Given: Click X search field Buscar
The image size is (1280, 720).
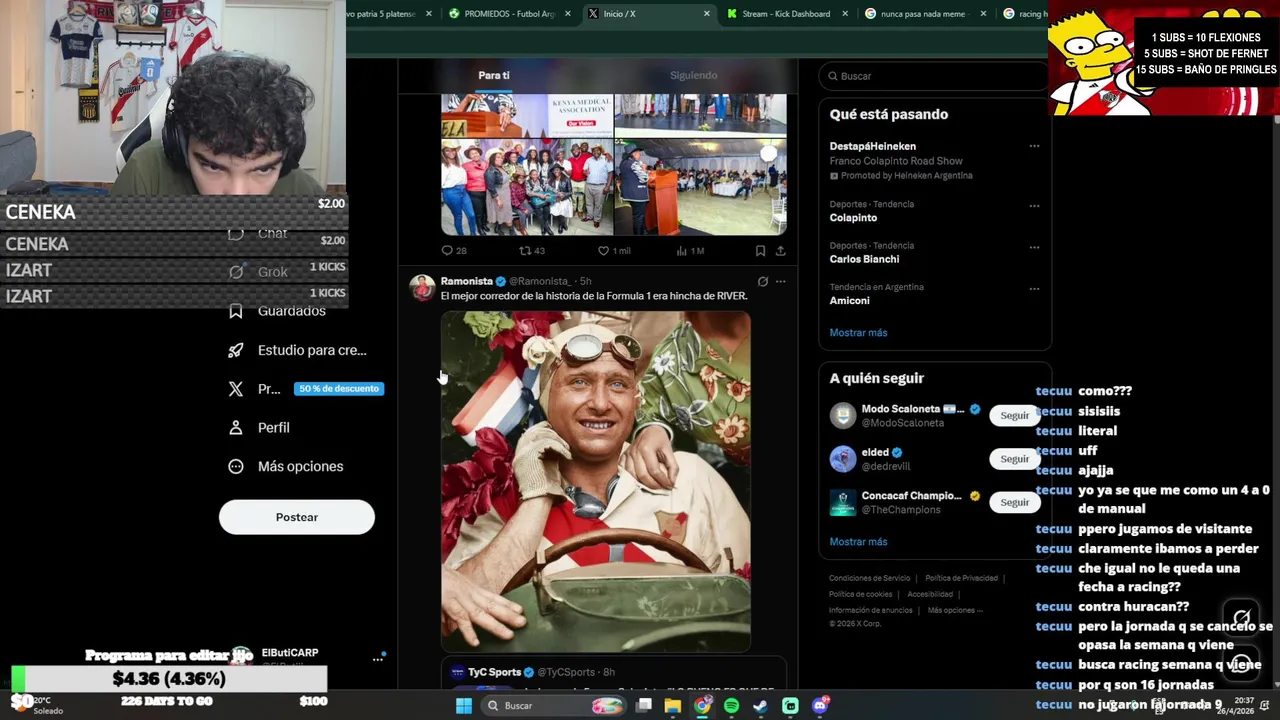Looking at the screenshot, I should pos(934,76).
